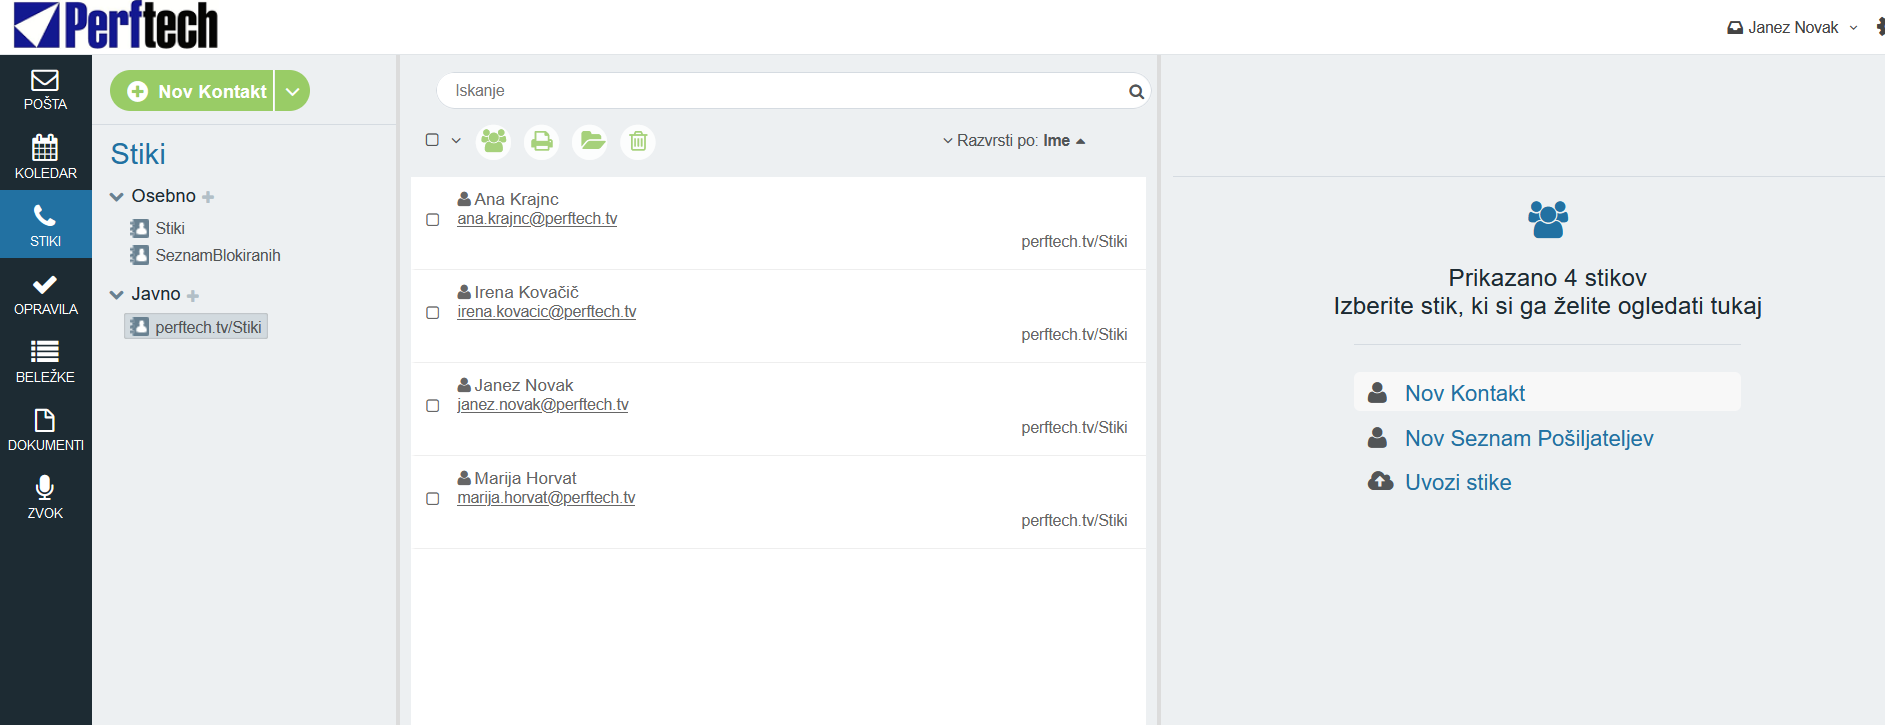Click the green Nov Kontakt button
This screenshot has height=725, width=1885.
[x=192, y=91]
